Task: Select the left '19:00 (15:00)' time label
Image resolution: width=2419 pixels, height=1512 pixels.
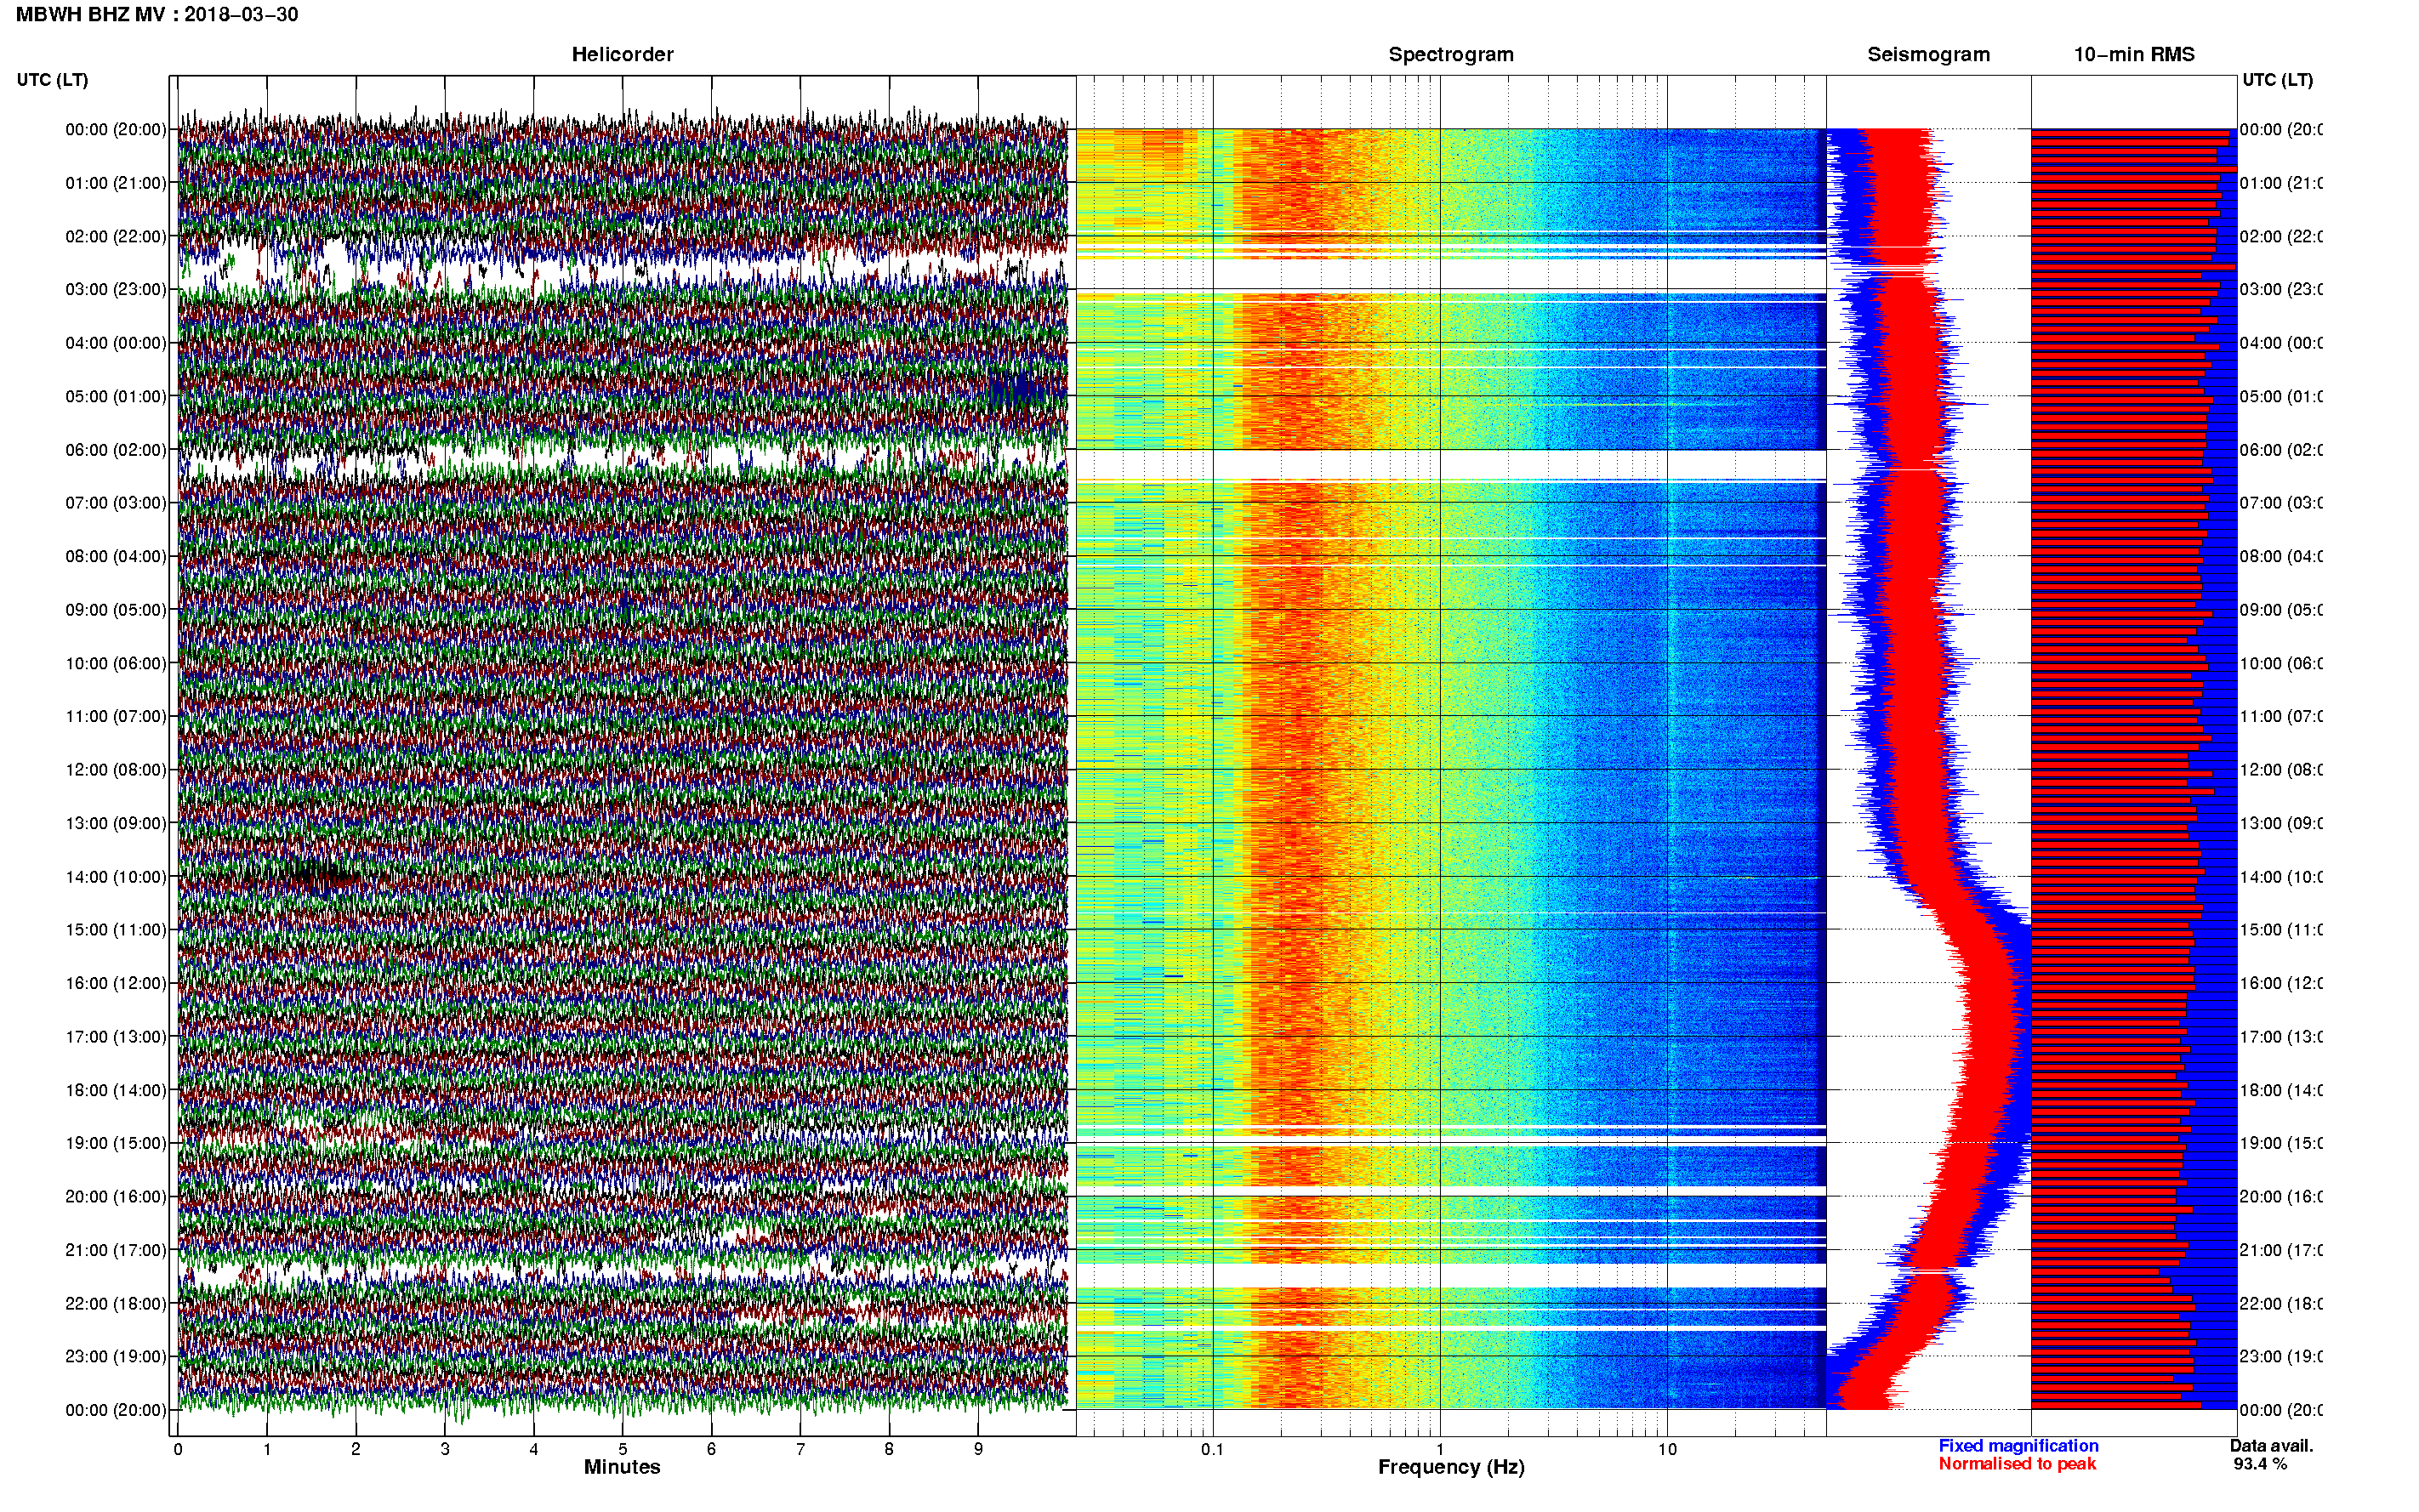Action: click(116, 1142)
